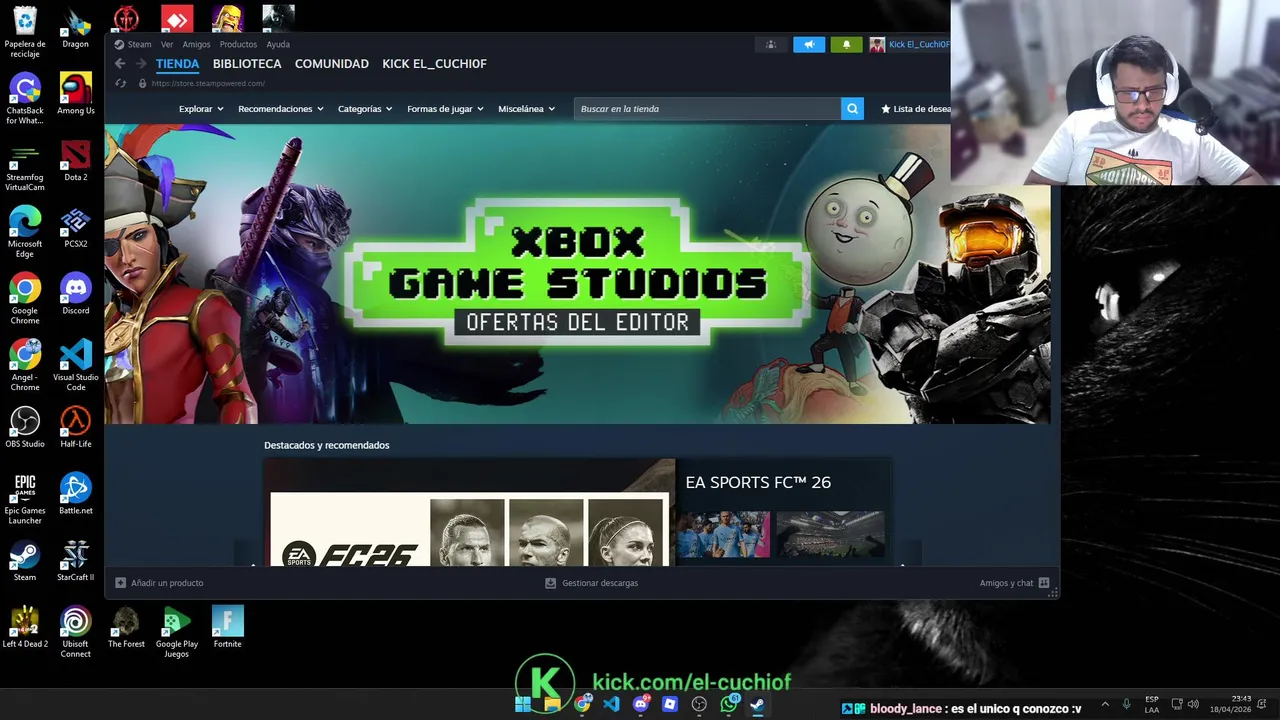
Task: Open the Papelera de reciclaje desktop icon
Action: point(25,31)
